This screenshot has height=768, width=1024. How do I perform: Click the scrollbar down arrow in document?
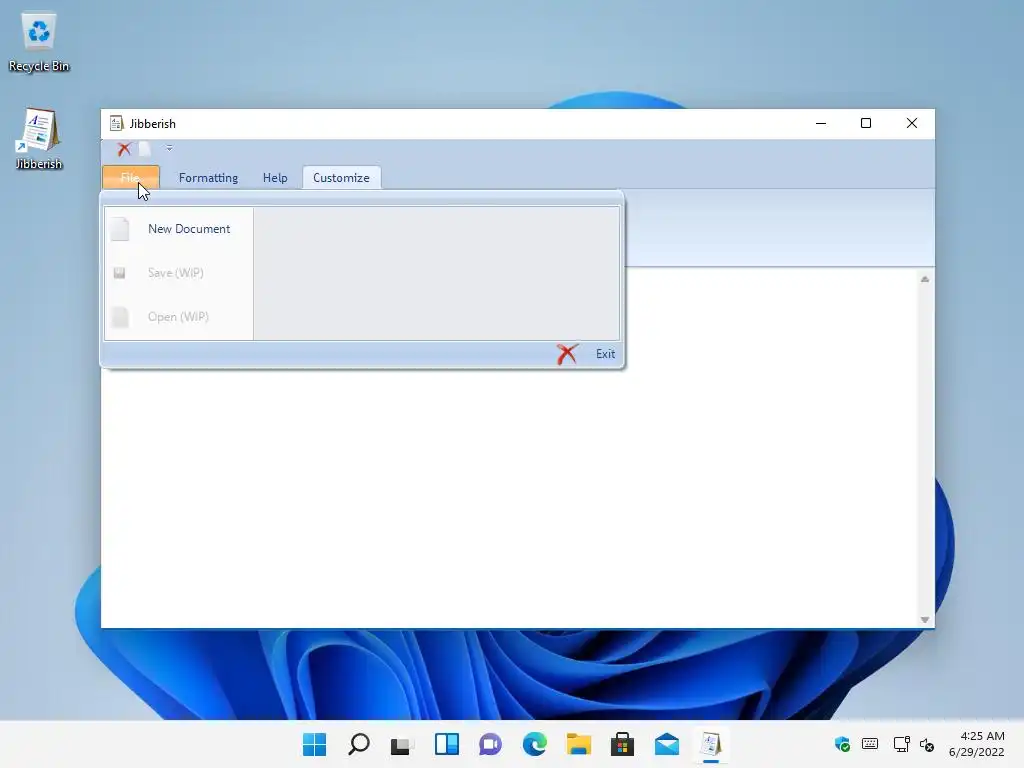coord(925,620)
